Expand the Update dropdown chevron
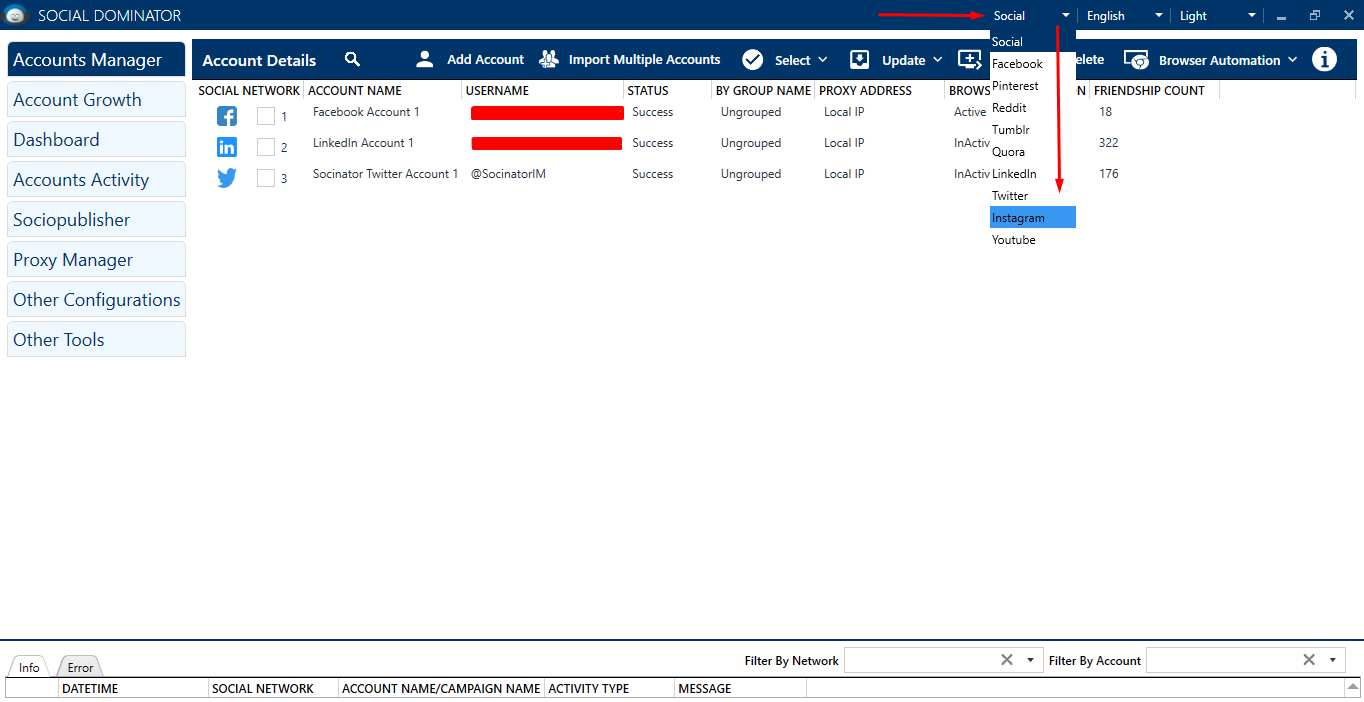Image resolution: width=1364 pixels, height=702 pixels. [938, 60]
